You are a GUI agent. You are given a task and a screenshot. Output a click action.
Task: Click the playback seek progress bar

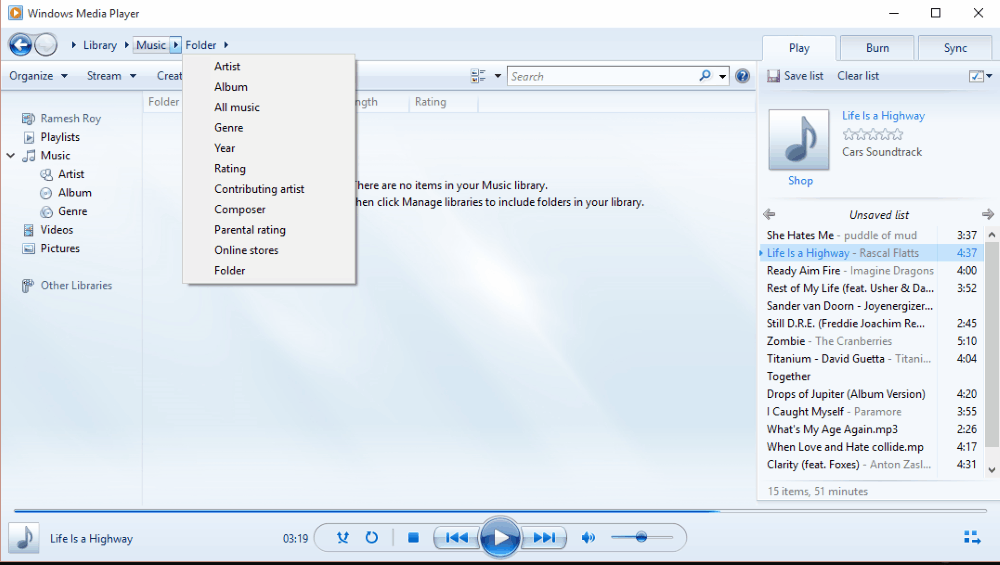pos(499,511)
